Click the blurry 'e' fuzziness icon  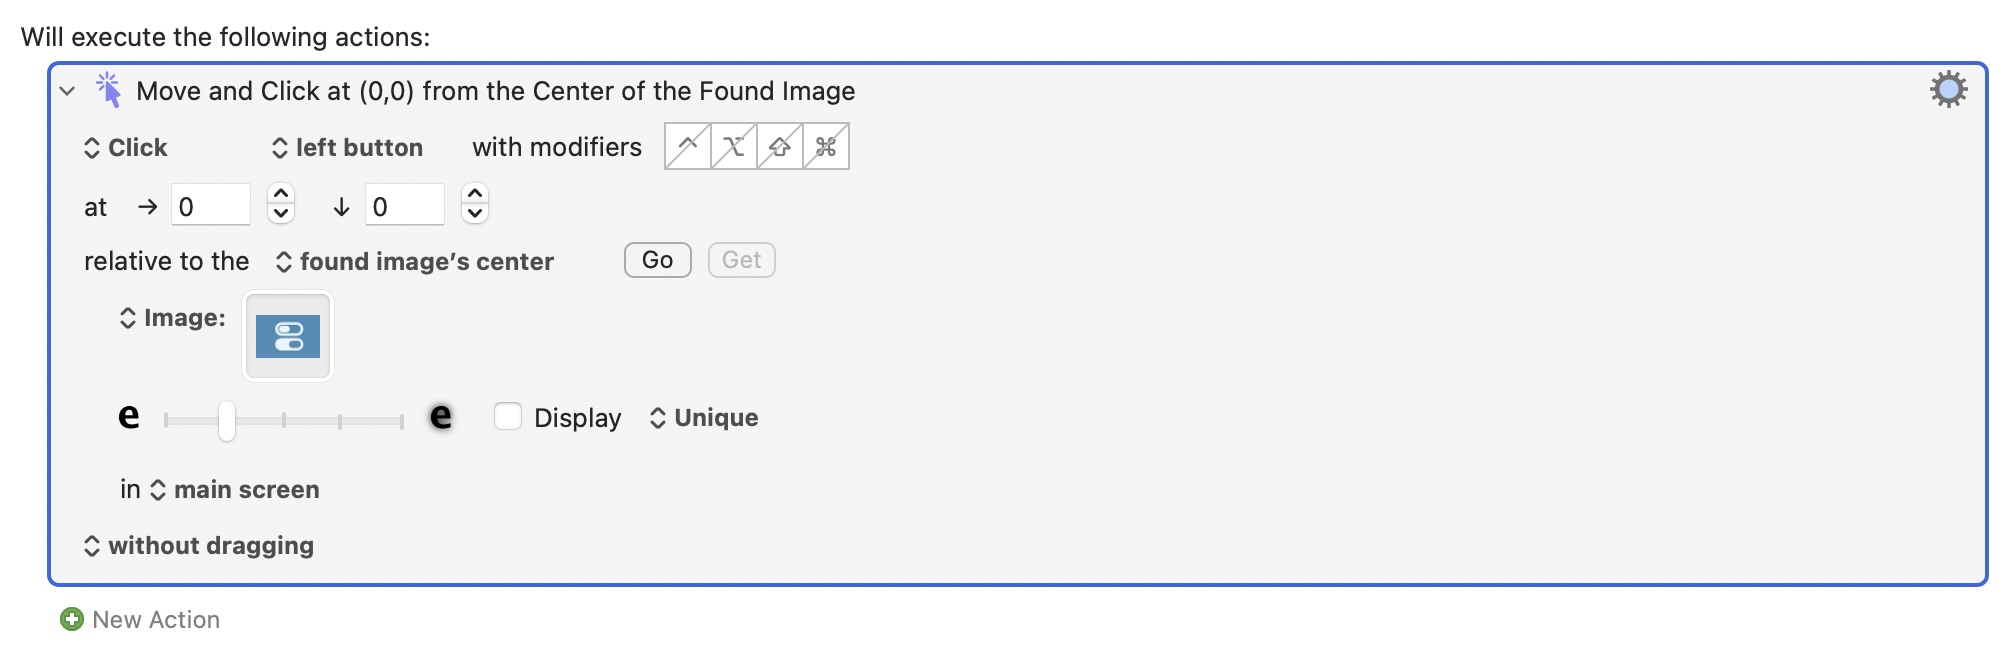pos(440,416)
